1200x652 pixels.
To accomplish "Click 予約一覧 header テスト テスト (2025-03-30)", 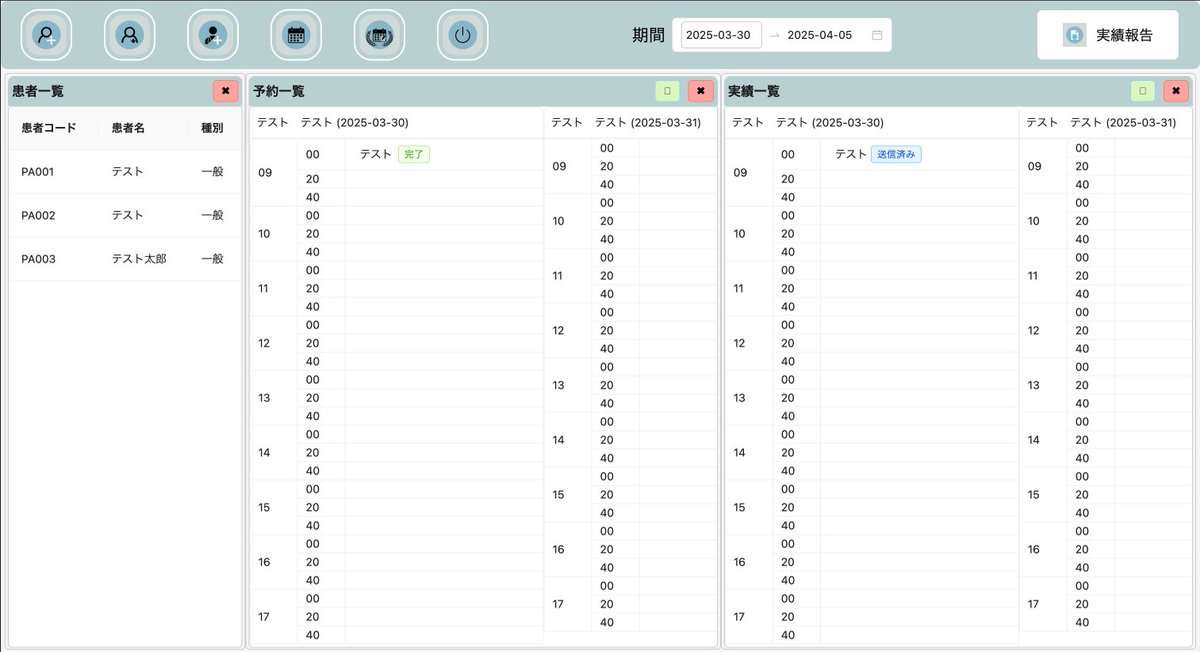I will pos(333,122).
